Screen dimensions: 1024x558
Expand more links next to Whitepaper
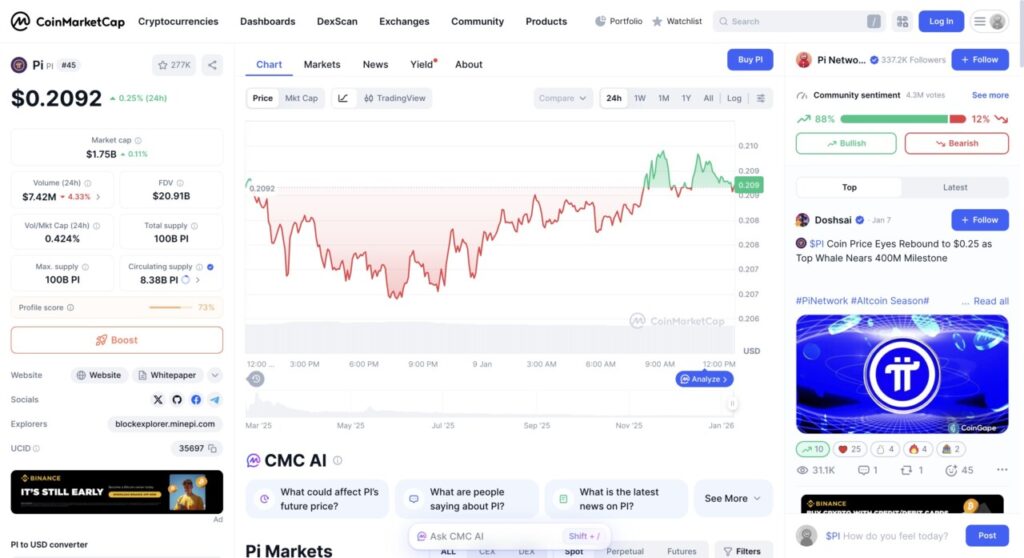tap(215, 375)
